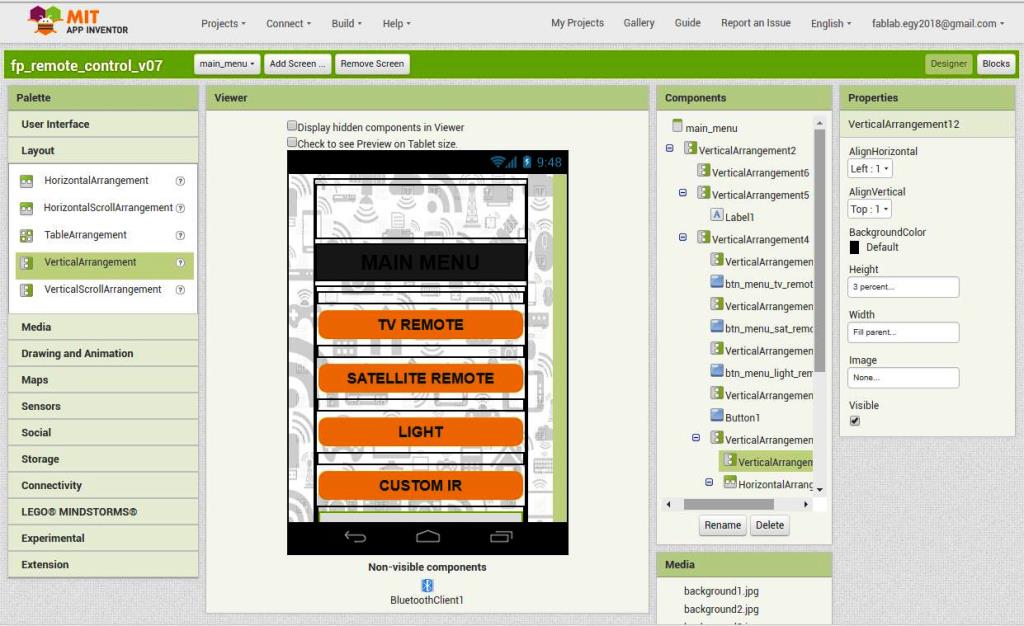The width and height of the screenshot is (1024, 626).
Task: Click the HorizontalArrangement icon in Components tree
Action: [x=730, y=482]
